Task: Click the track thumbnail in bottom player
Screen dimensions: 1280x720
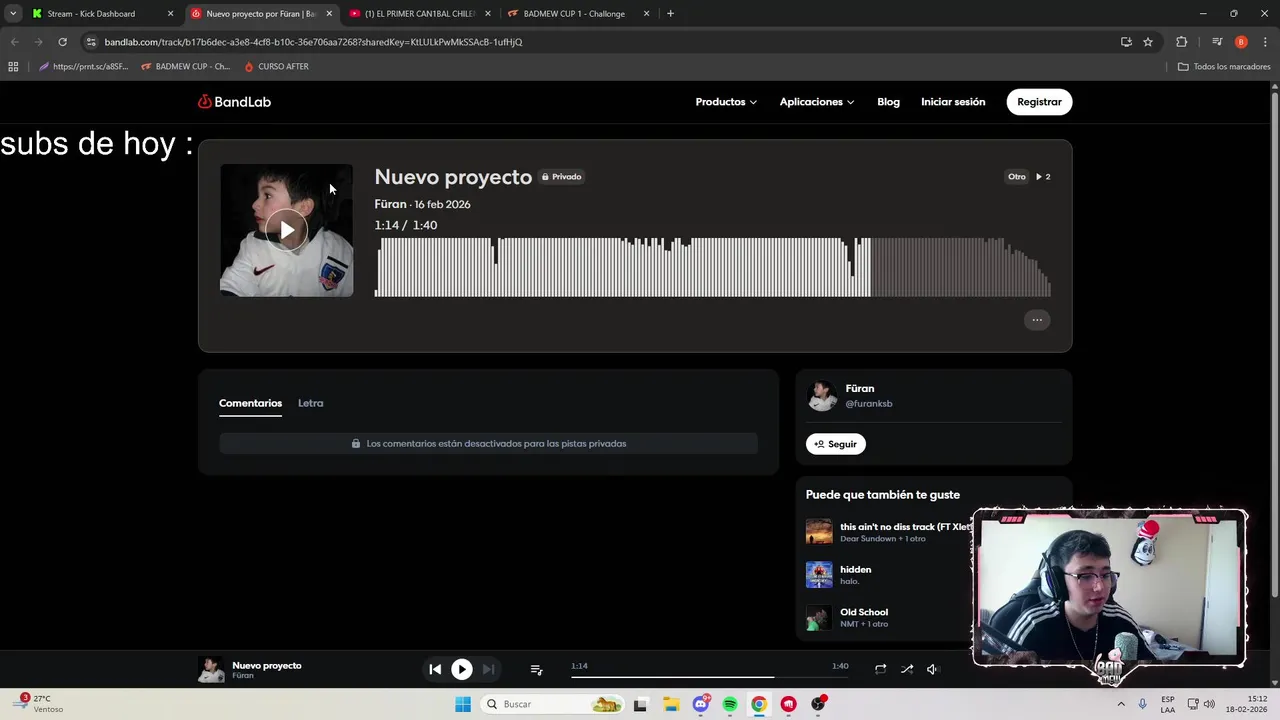Action: (211, 670)
